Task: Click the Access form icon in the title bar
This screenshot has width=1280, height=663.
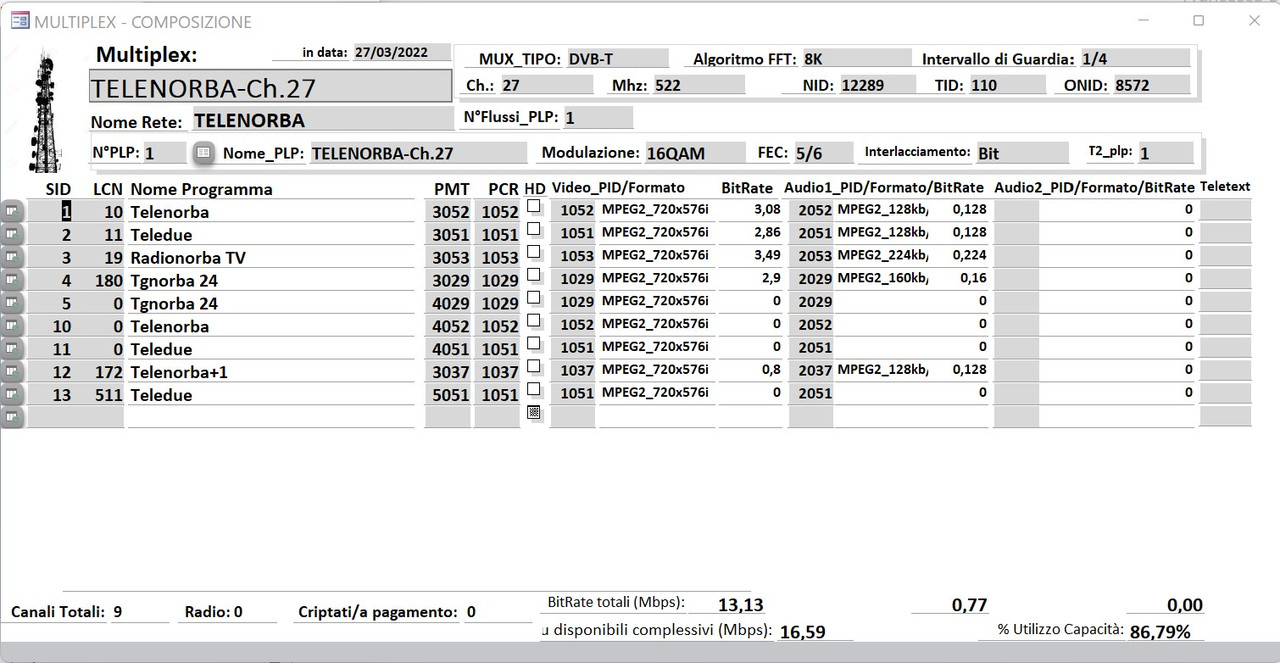Action: click(x=19, y=21)
